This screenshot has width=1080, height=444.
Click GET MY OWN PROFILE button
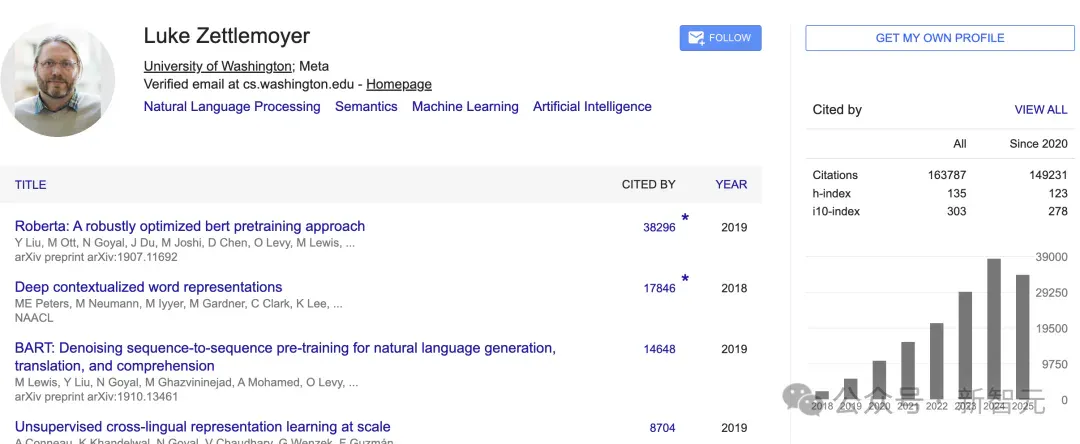[939, 38]
